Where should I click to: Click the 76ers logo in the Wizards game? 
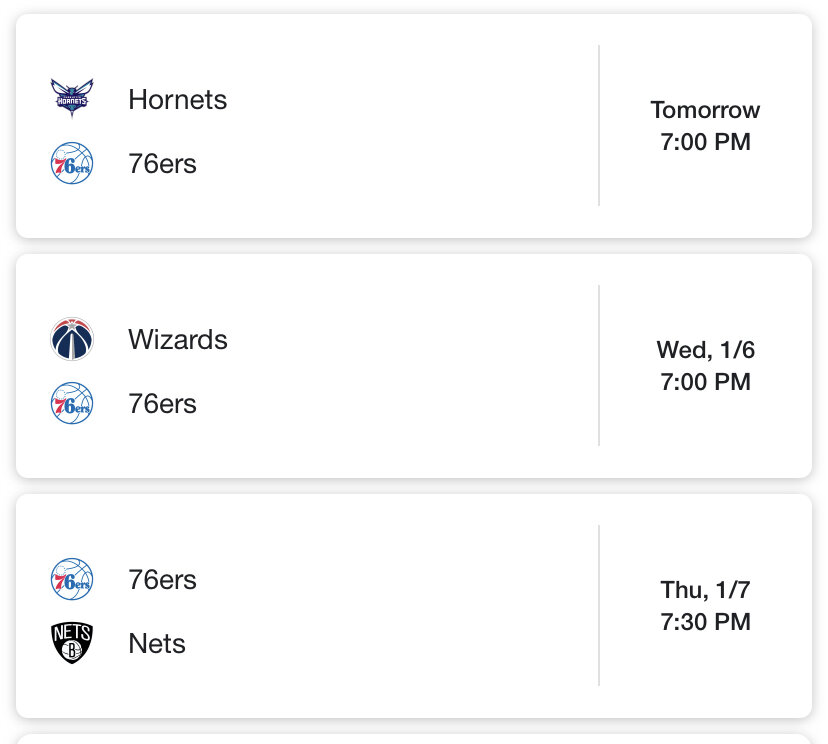(72, 403)
